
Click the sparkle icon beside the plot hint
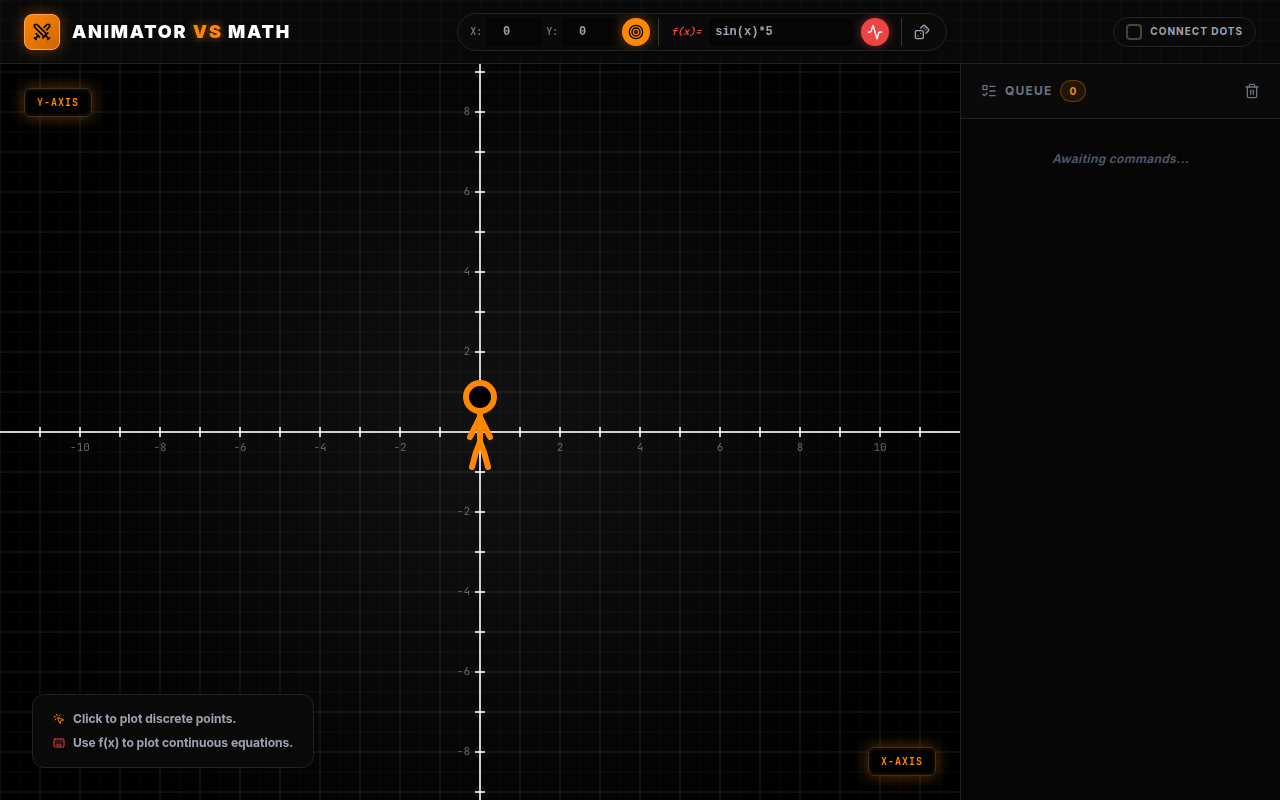[59, 719]
